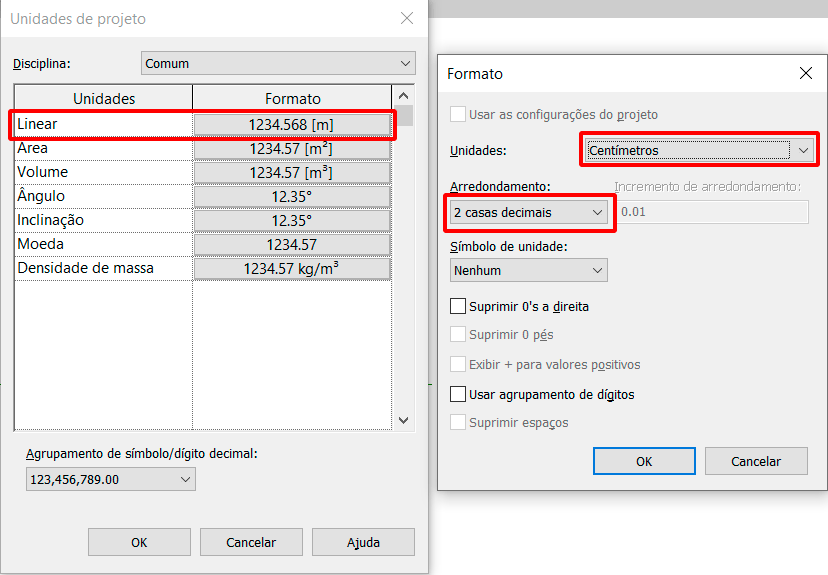
Task: Open the Símbolo de unidade dropdown
Action: (x=529, y=270)
